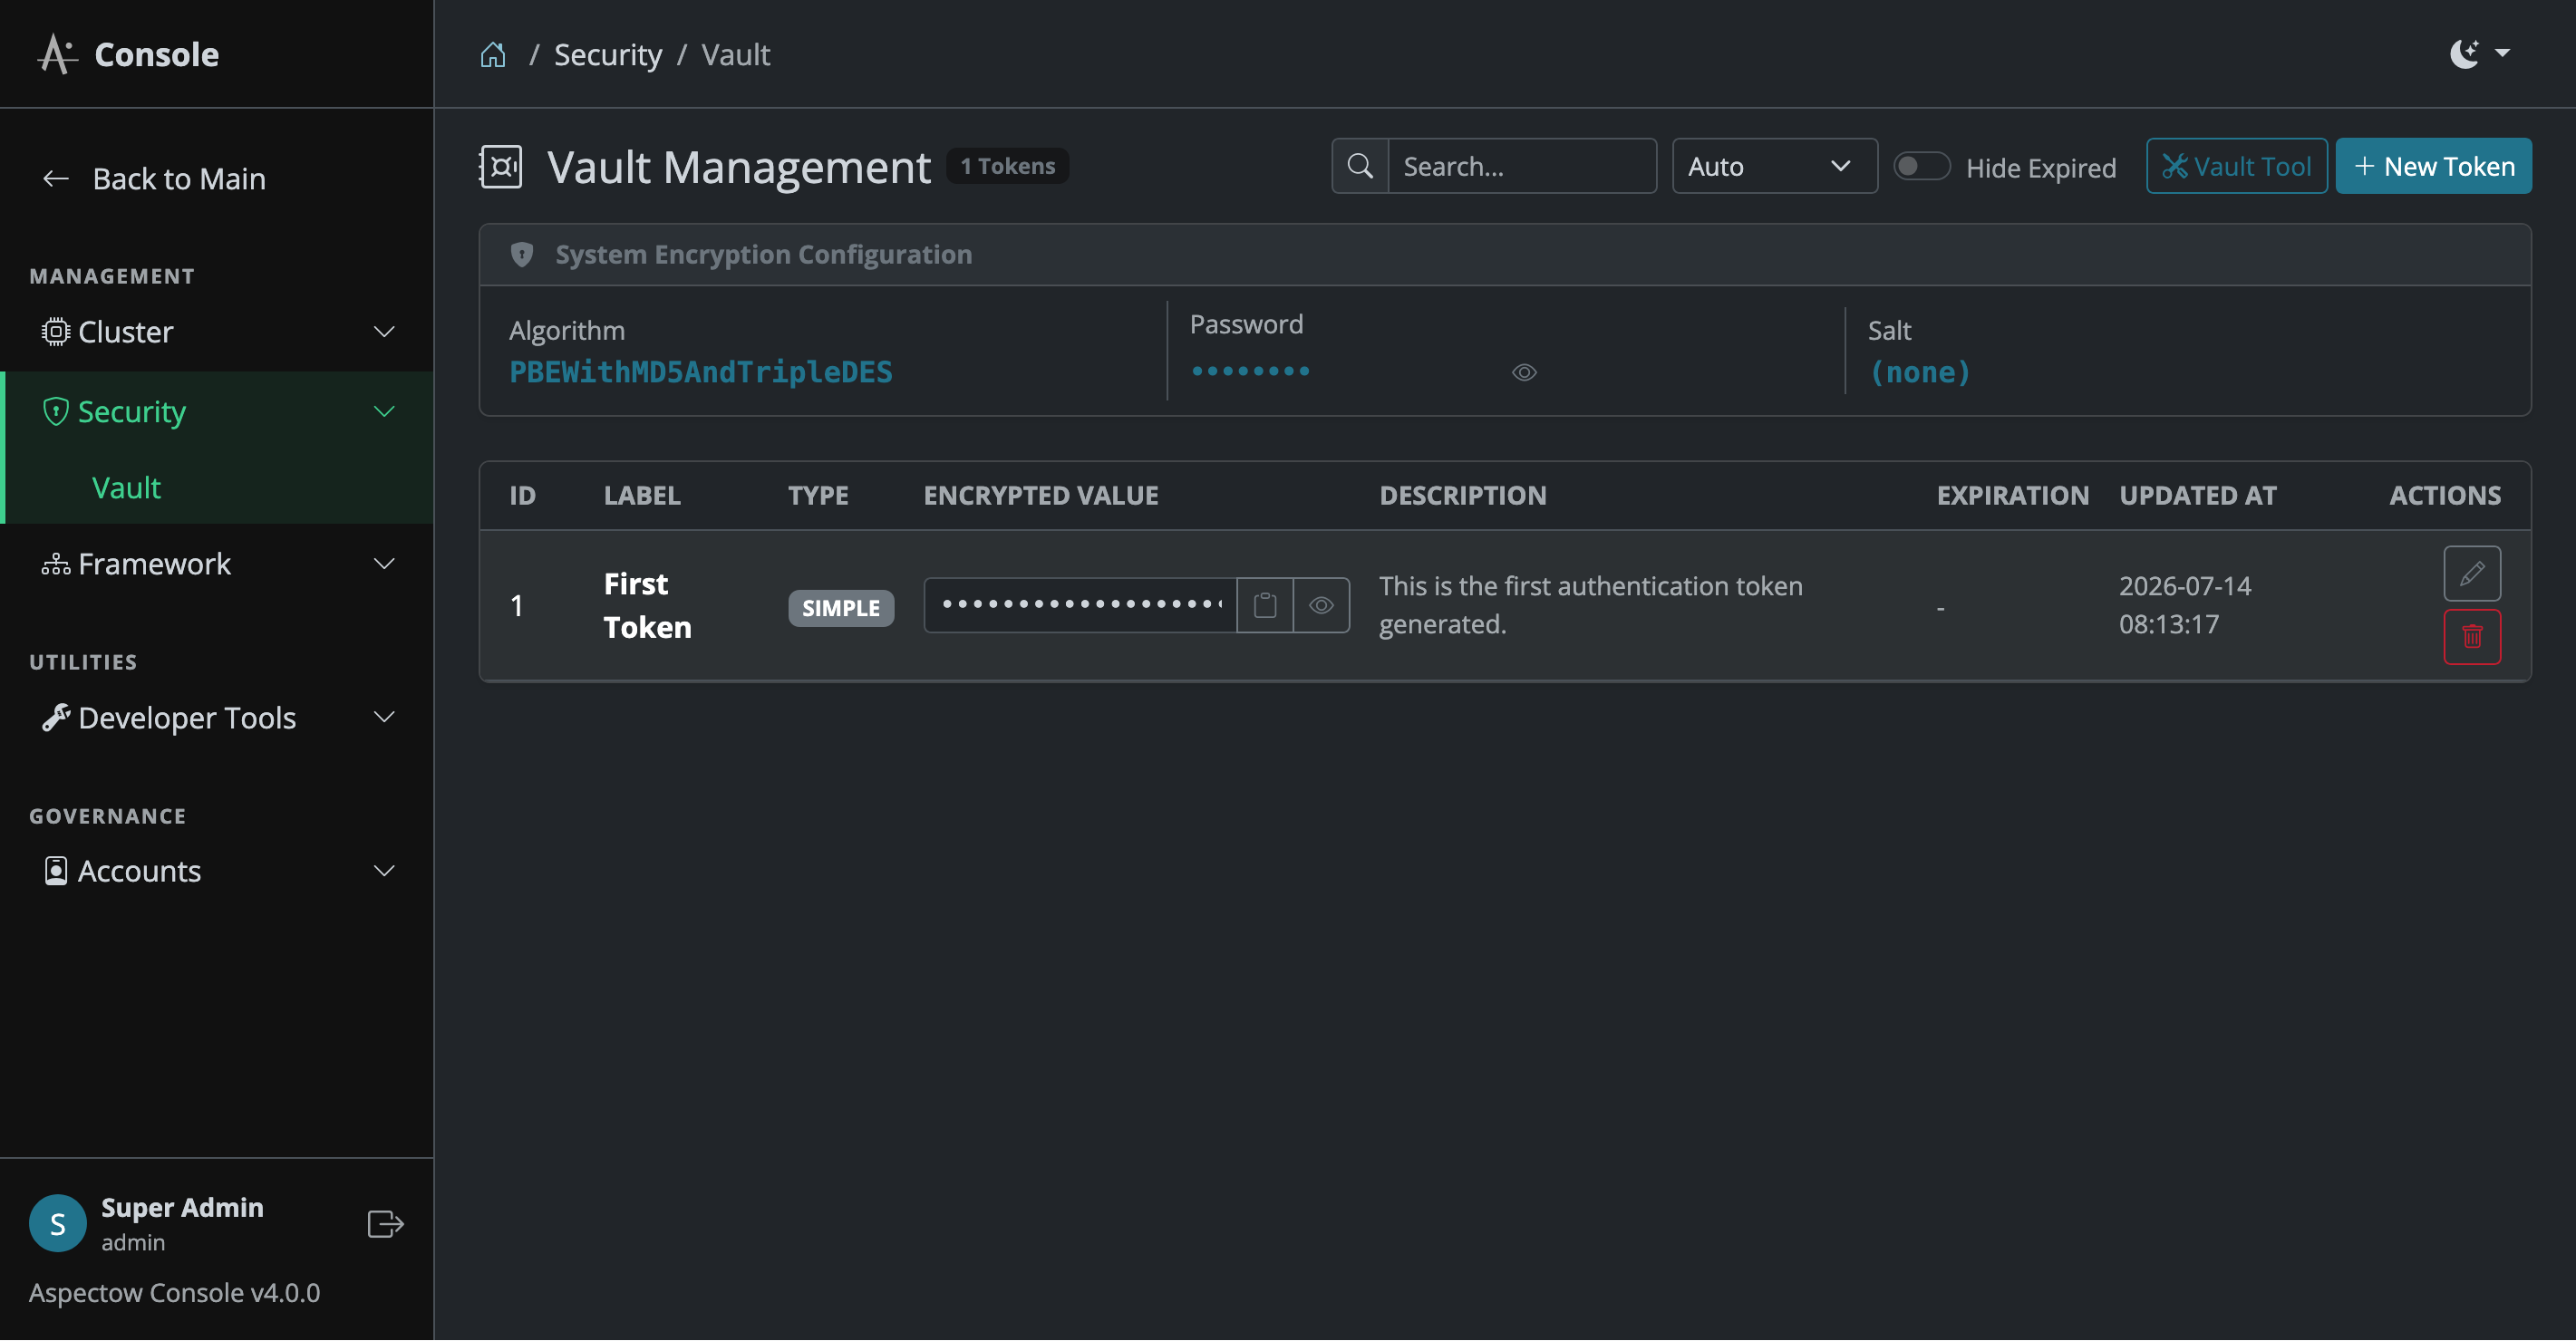Click the First Token encrypted value field
The height and width of the screenshot is (1341, 2576).
[x=1080, y=605]
